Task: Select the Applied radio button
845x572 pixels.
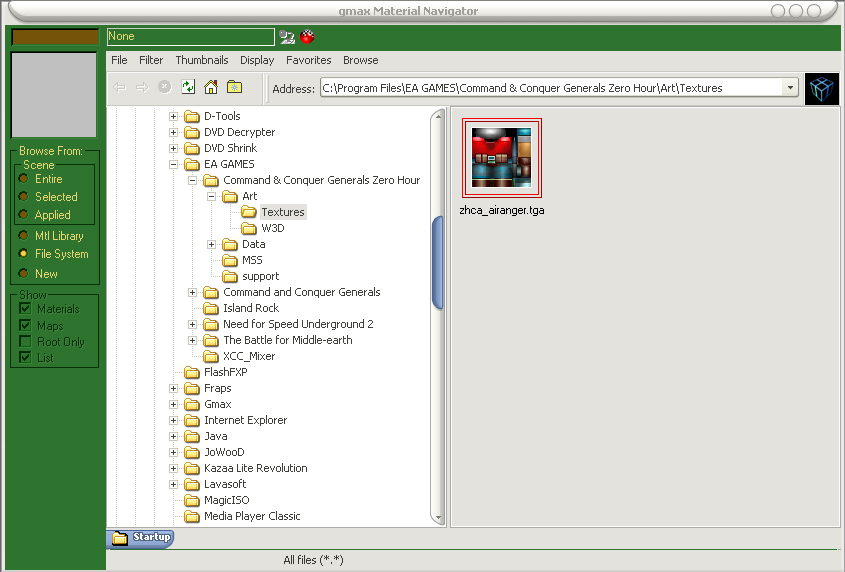Action: (x=23, y=214)
